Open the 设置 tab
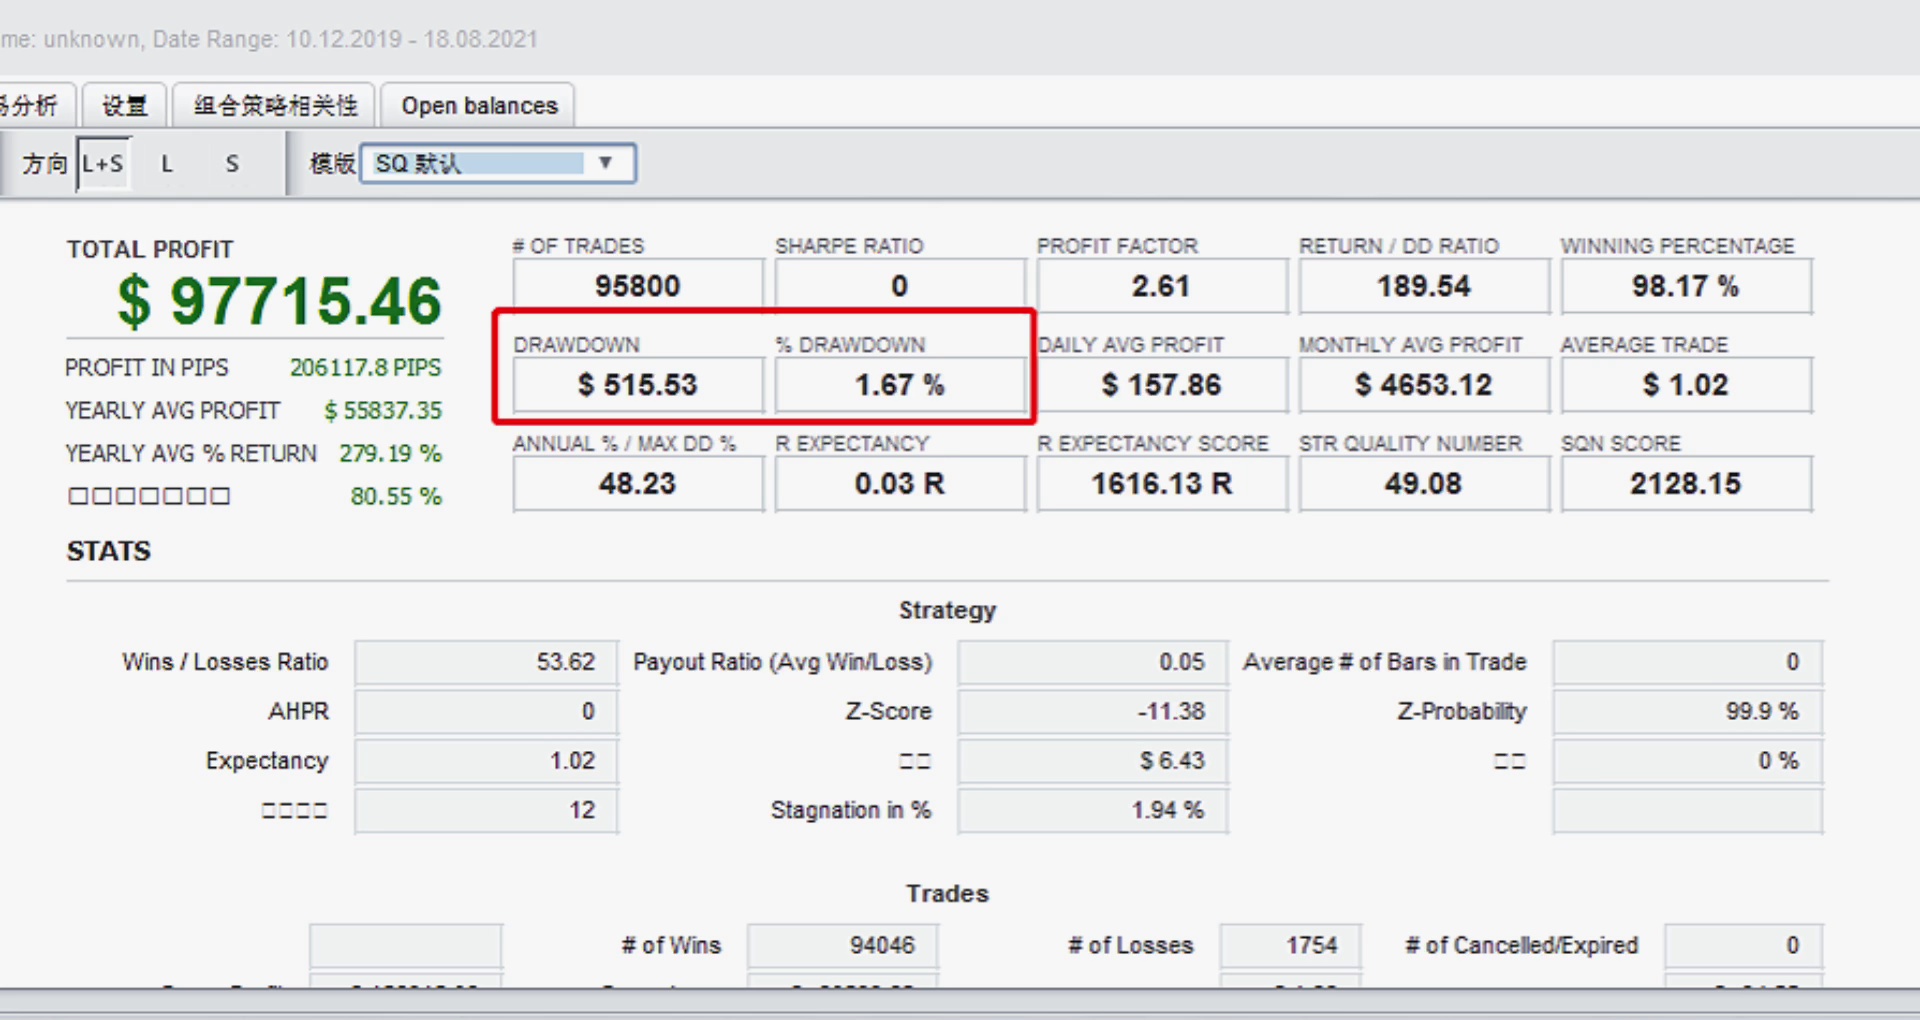The height and width of the screenshot is (1020, 1920). click(124, 106)
